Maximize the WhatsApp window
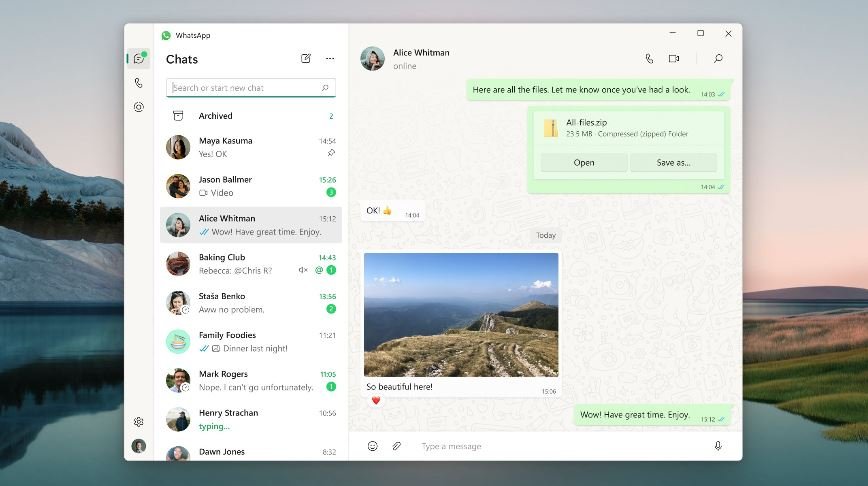The image size is (868, 486). coord(700,33)
